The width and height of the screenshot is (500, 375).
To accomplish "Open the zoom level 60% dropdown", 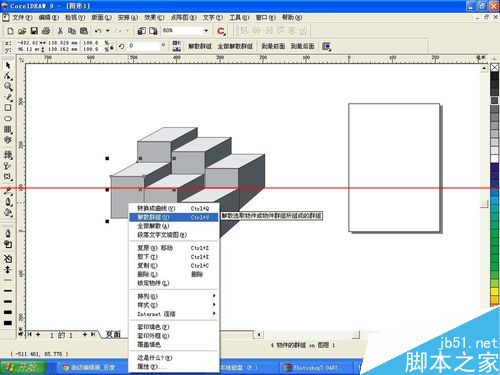I will (206, 31).
